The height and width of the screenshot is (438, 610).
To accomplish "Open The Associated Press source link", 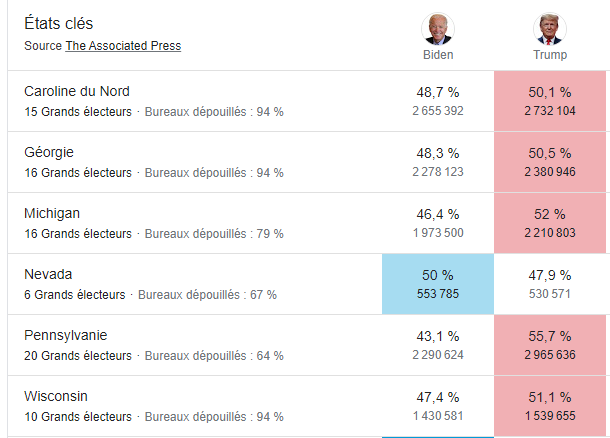I will pyautogui.click(x=123, y=46).
